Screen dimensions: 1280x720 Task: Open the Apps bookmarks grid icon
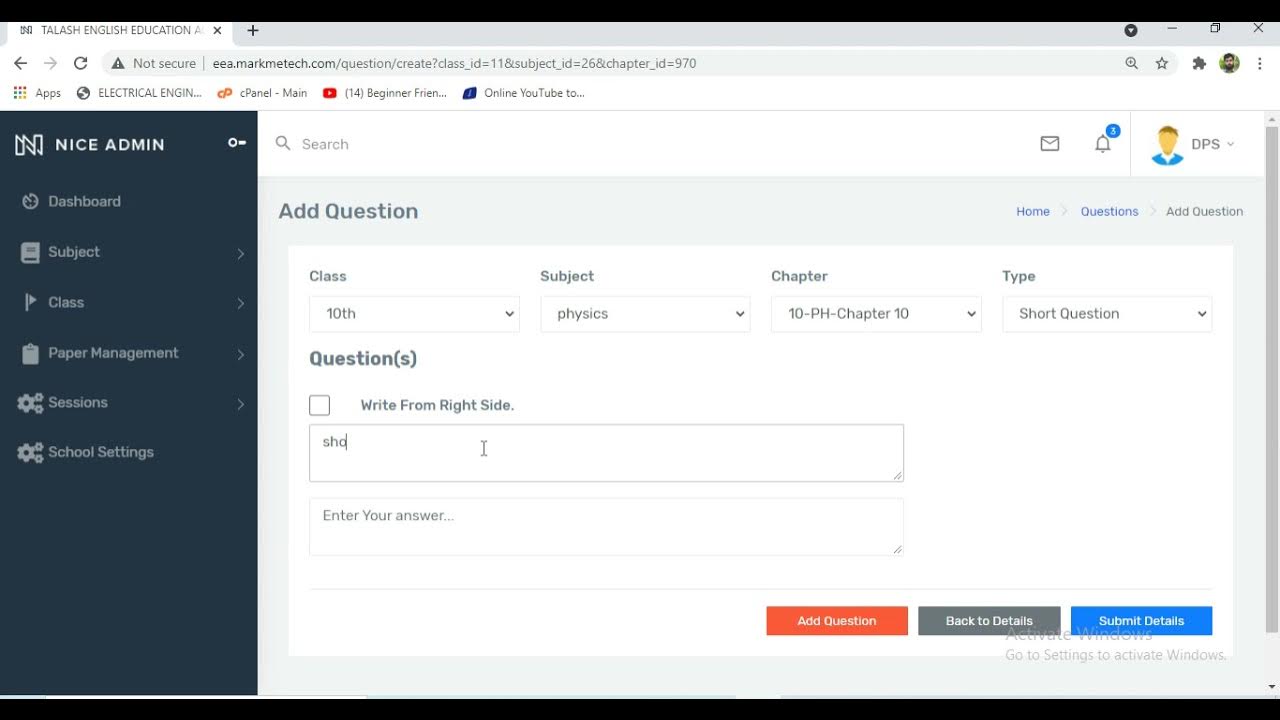point(20,93)
